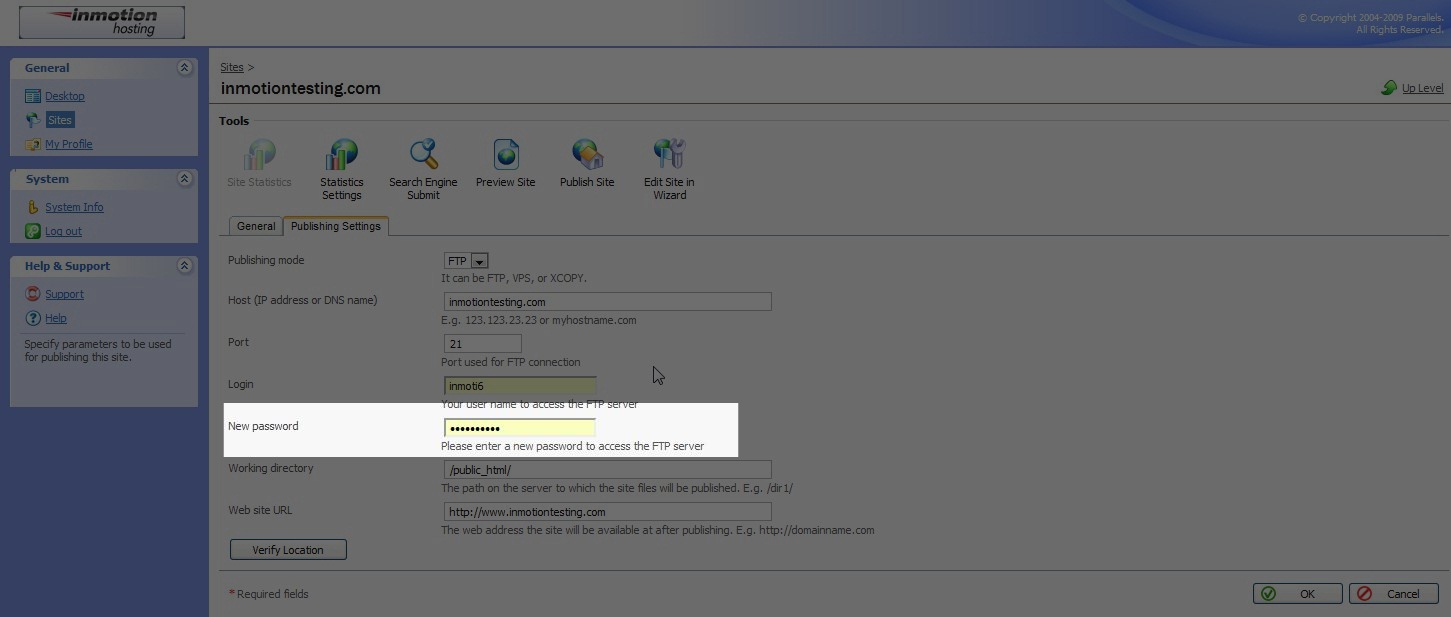Open the Desktop link in sidebar
This screenshot has height=617, width=1451.
pyautogui.click(x=65, y=96)
